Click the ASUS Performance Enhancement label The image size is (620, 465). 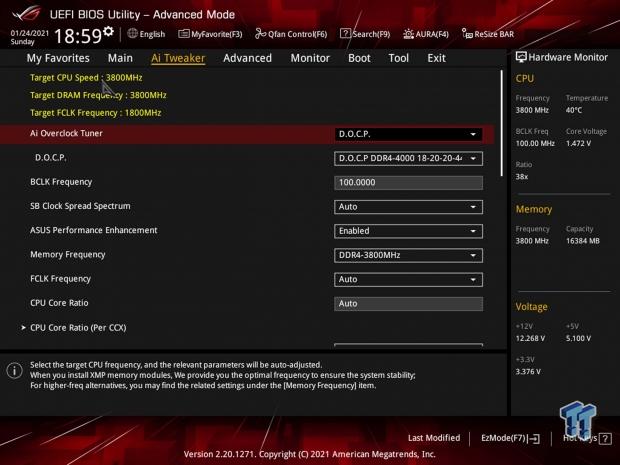tap(94, 230)
